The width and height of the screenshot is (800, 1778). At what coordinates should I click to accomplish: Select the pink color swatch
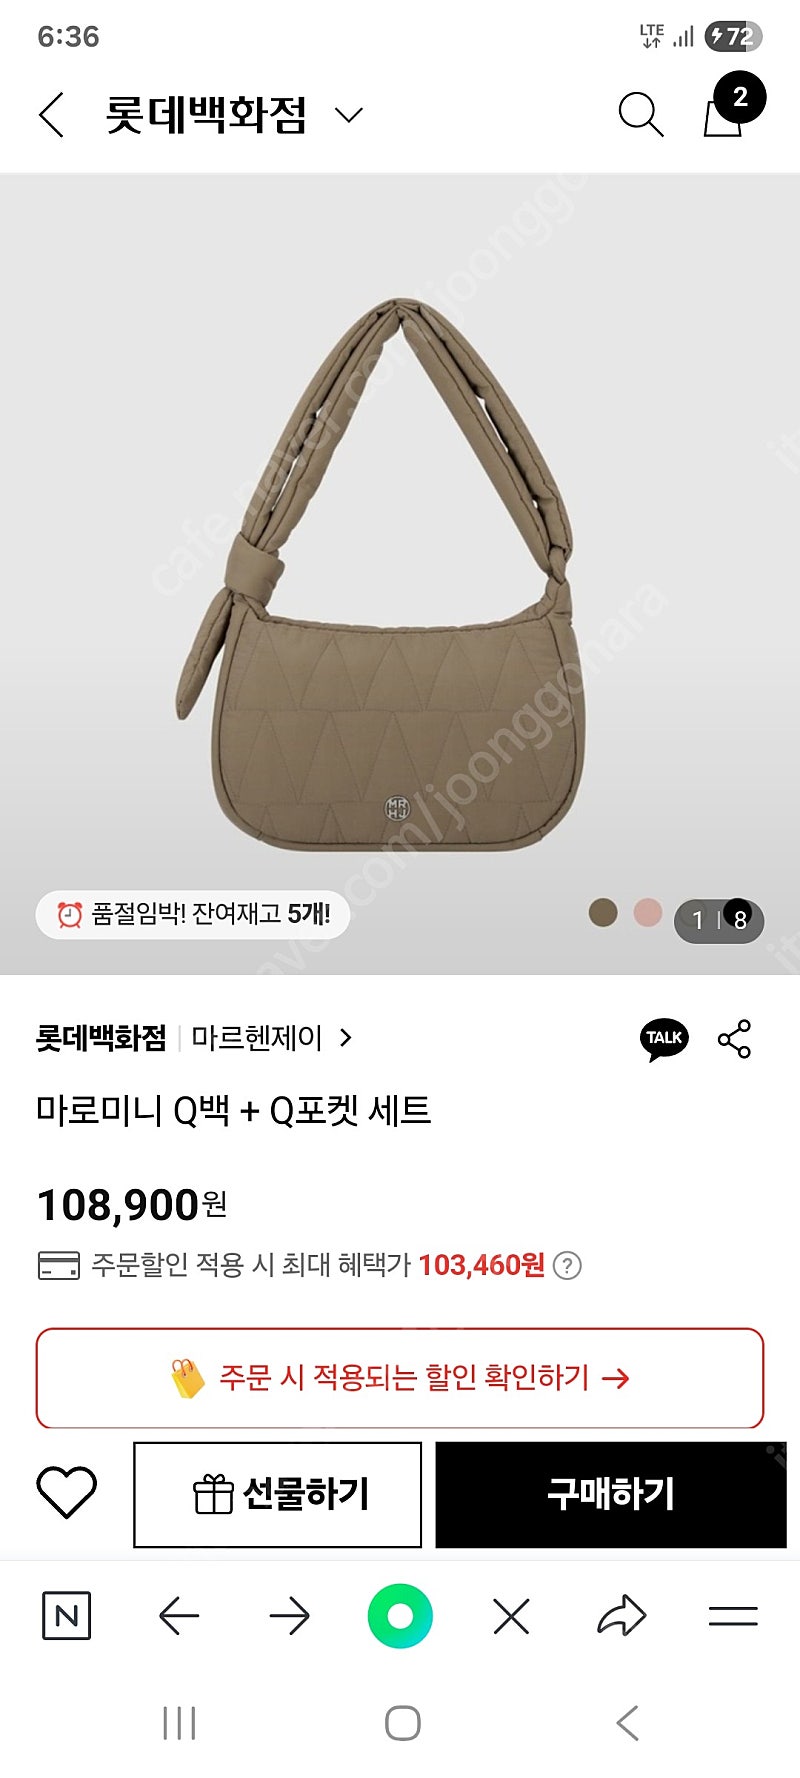pyautogui.click(x=648, y=913)
